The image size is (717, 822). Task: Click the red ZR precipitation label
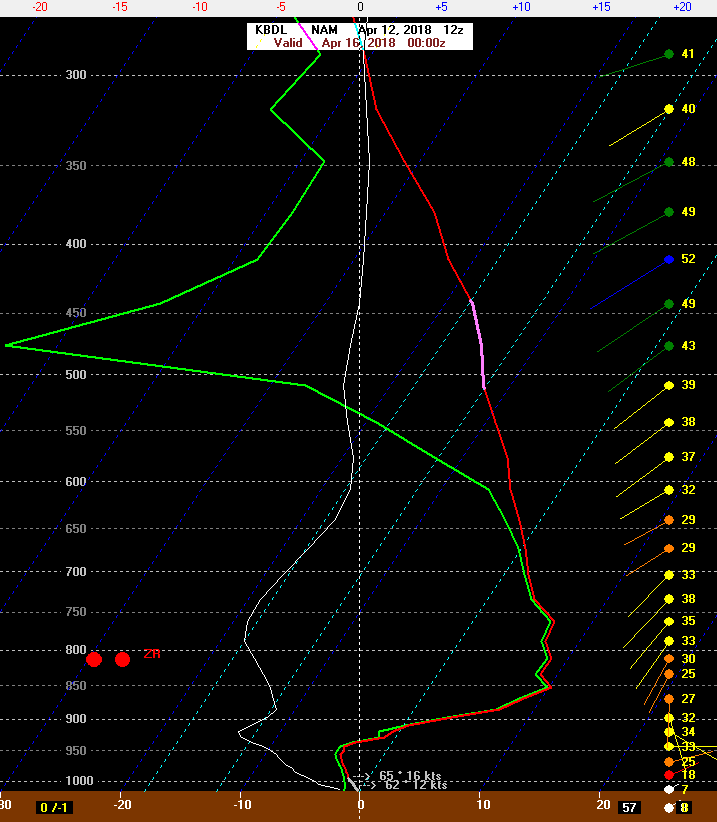(x=151, y=654)
